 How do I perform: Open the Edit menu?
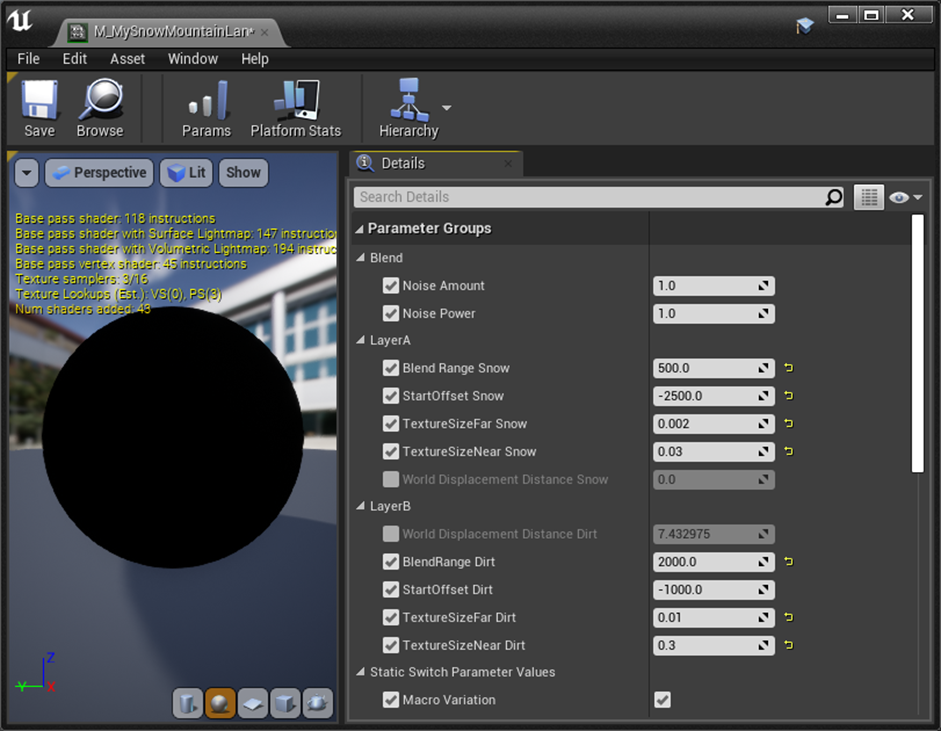74,59
